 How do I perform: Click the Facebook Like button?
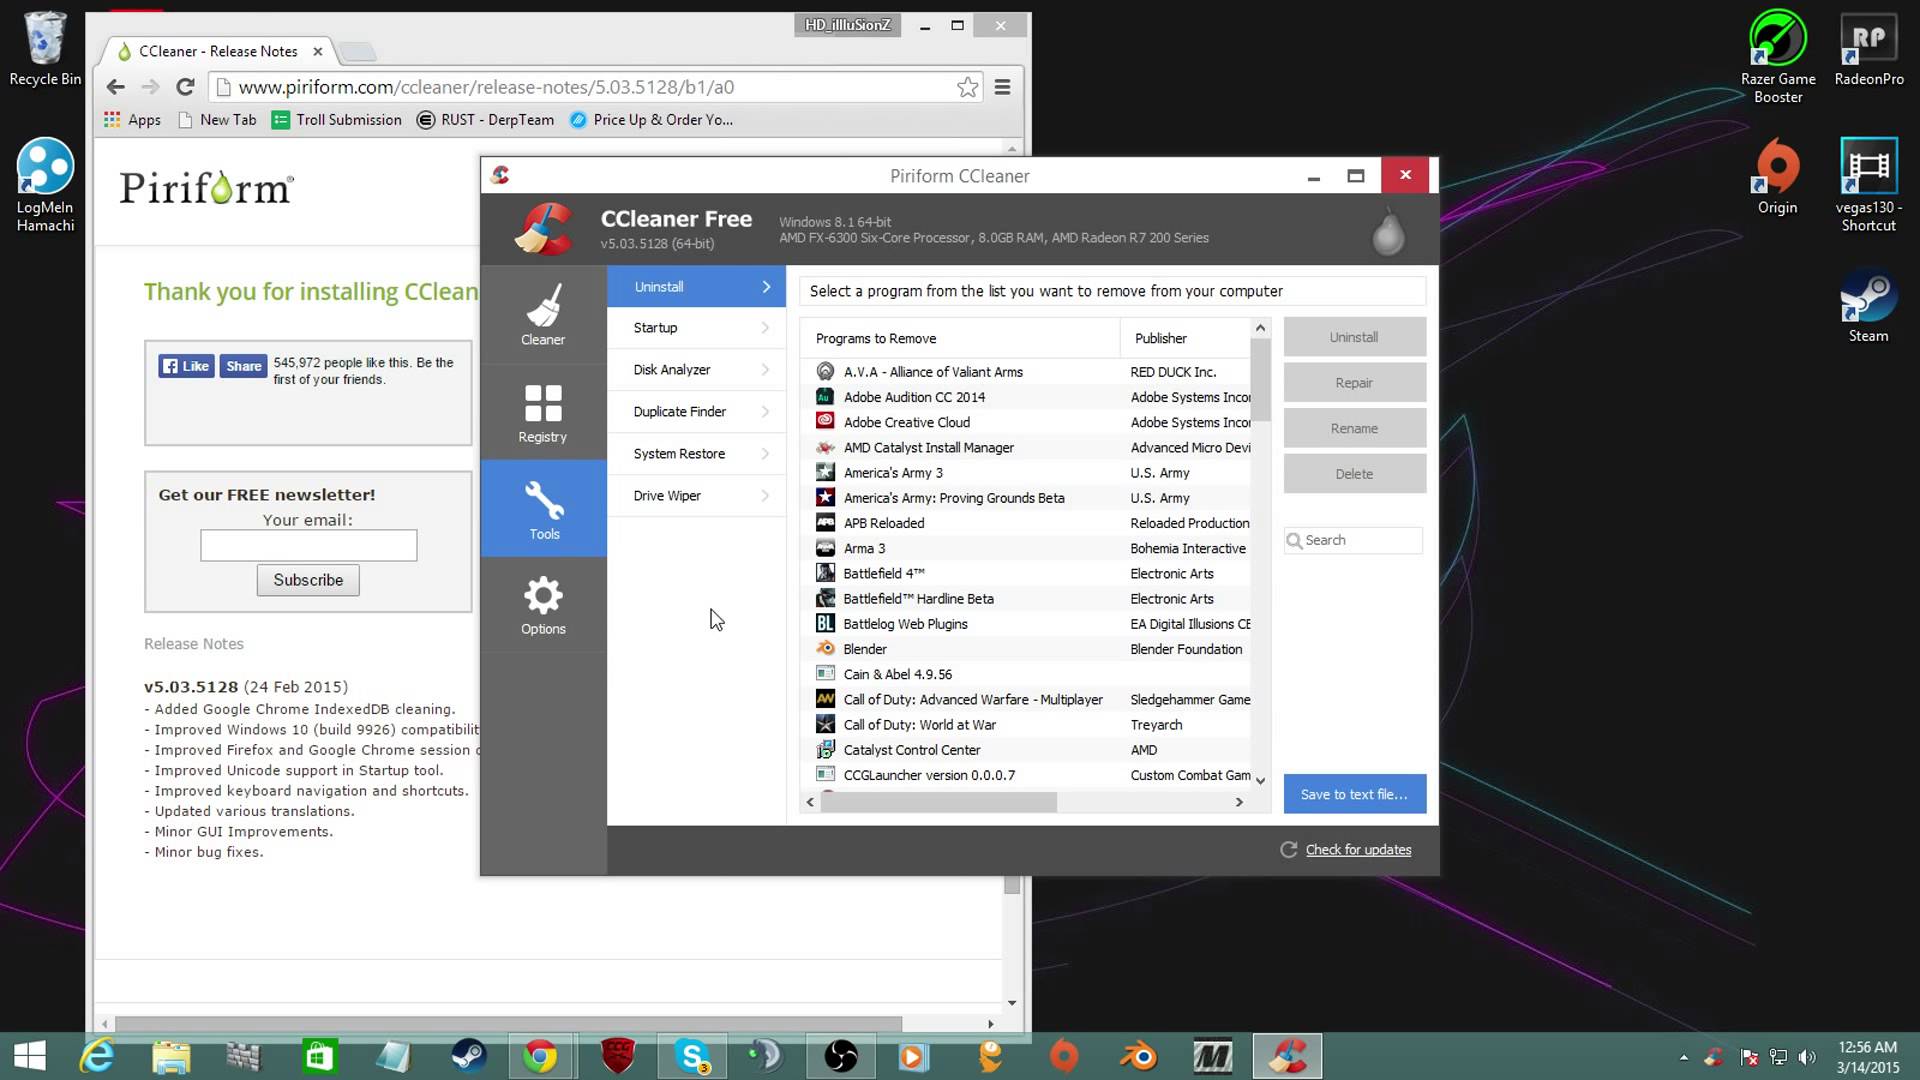[x=186, y=366]
